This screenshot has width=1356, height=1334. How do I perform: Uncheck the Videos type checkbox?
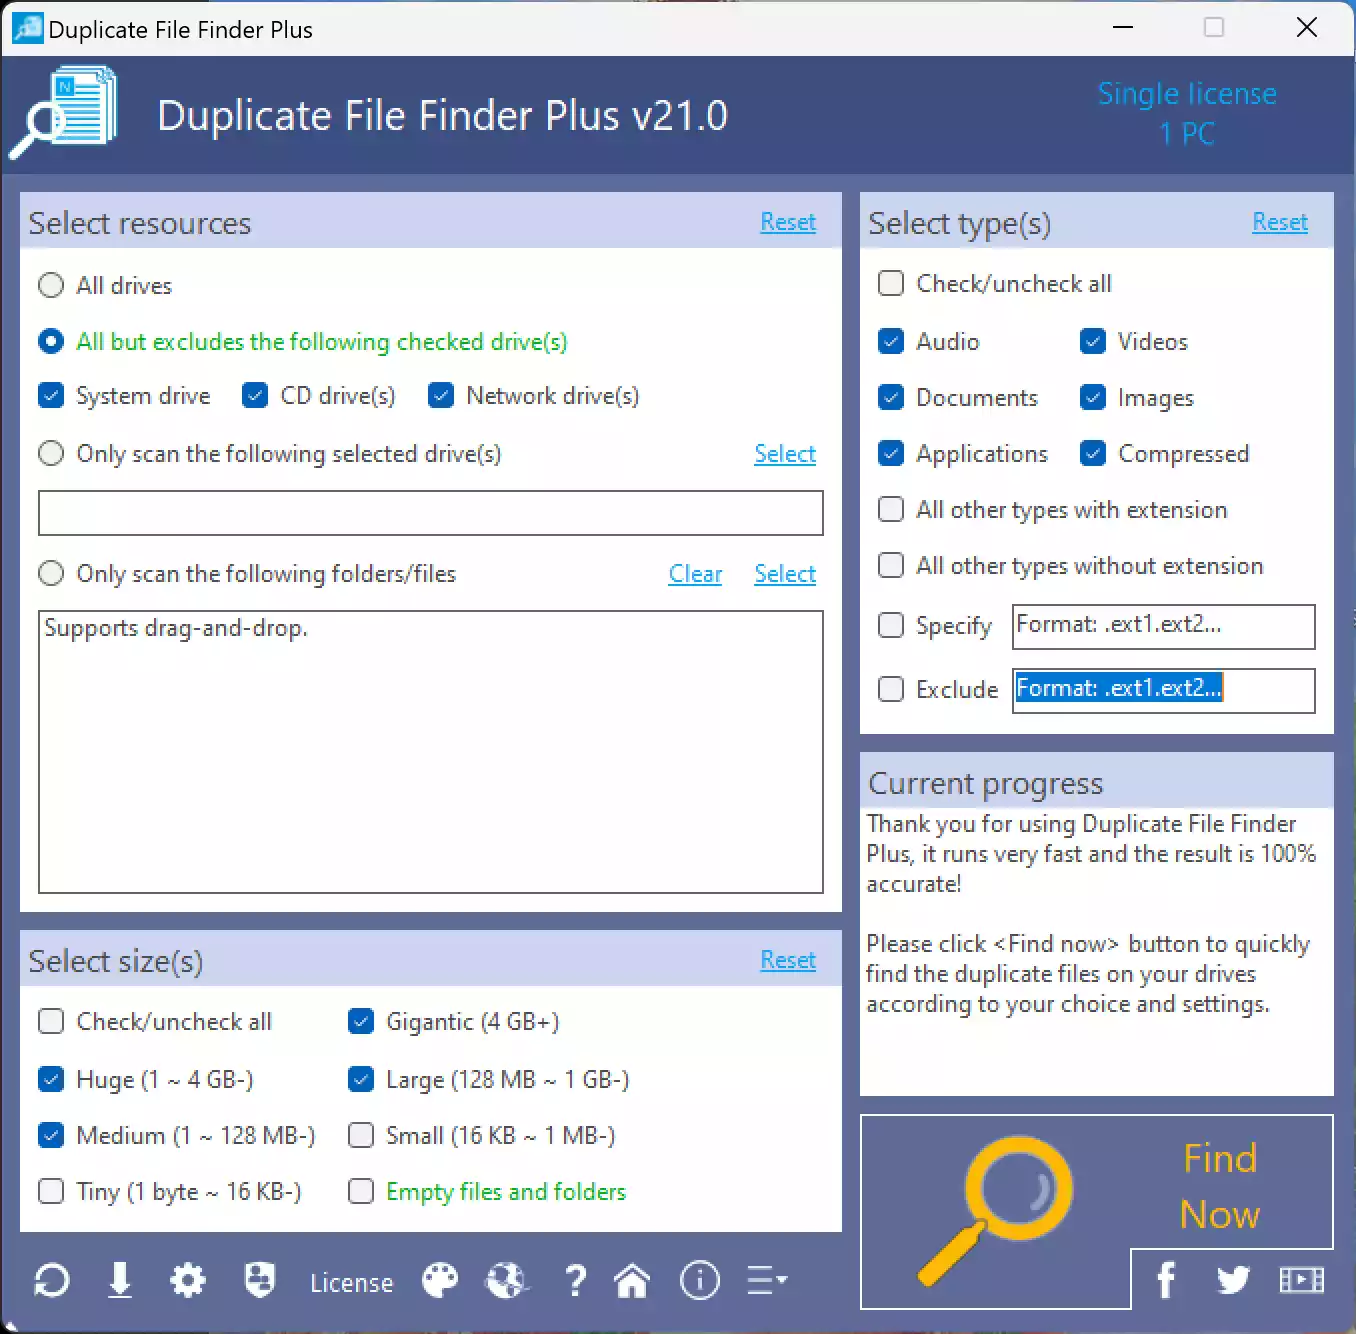(1093, 342)
